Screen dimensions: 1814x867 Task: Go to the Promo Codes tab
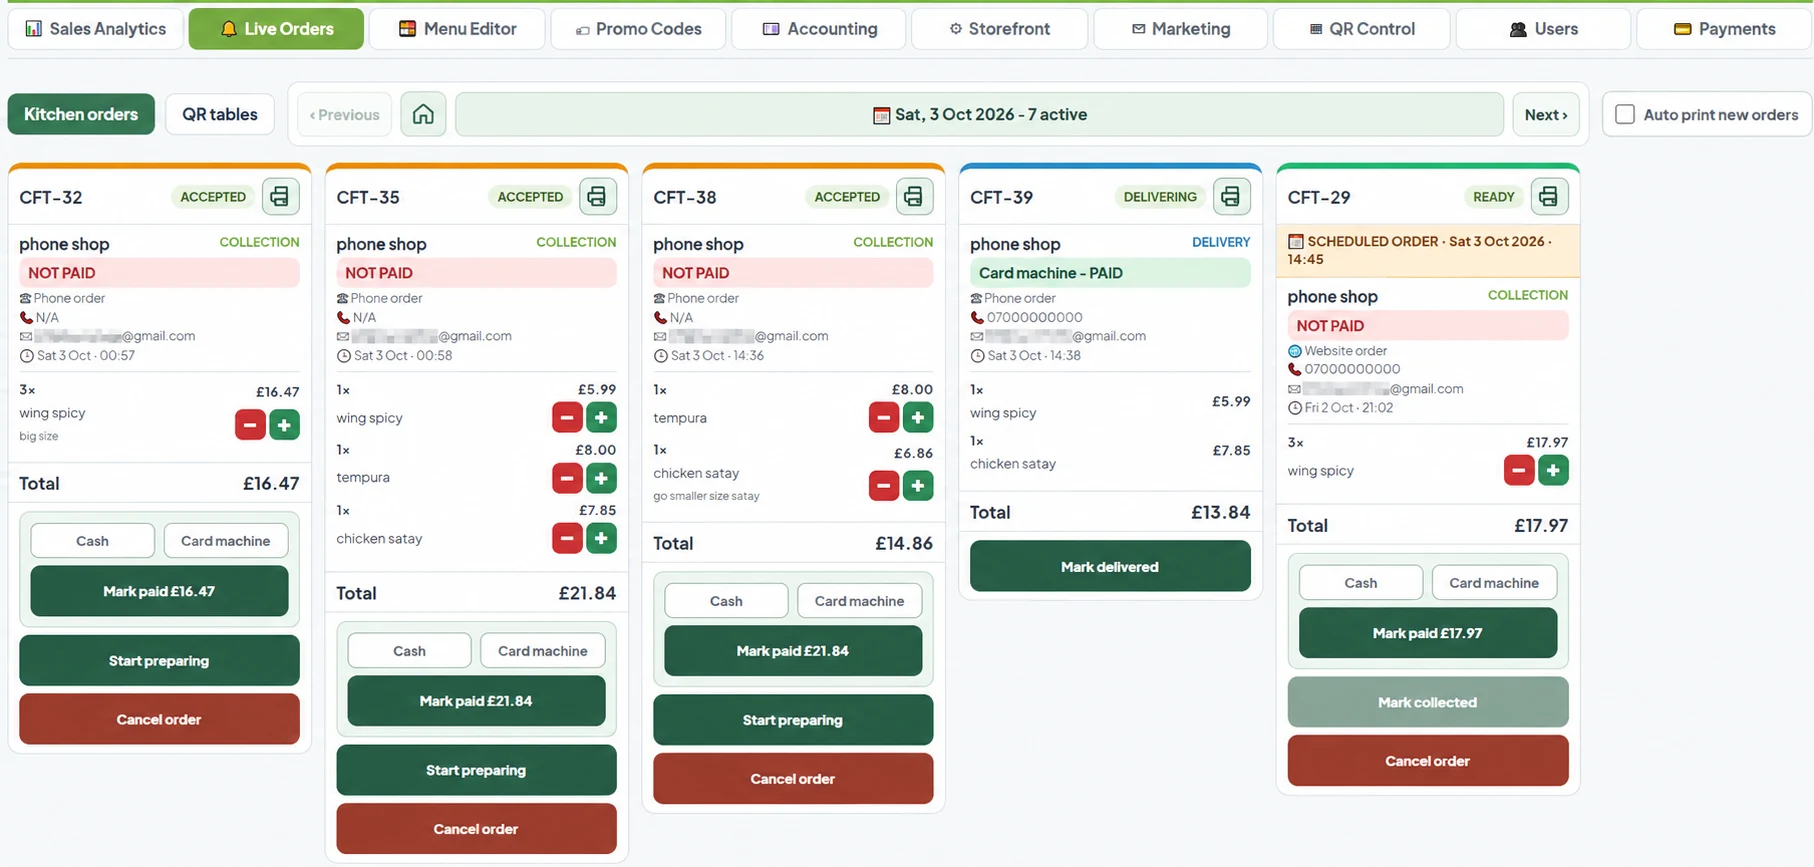click(x=639, y=29)
